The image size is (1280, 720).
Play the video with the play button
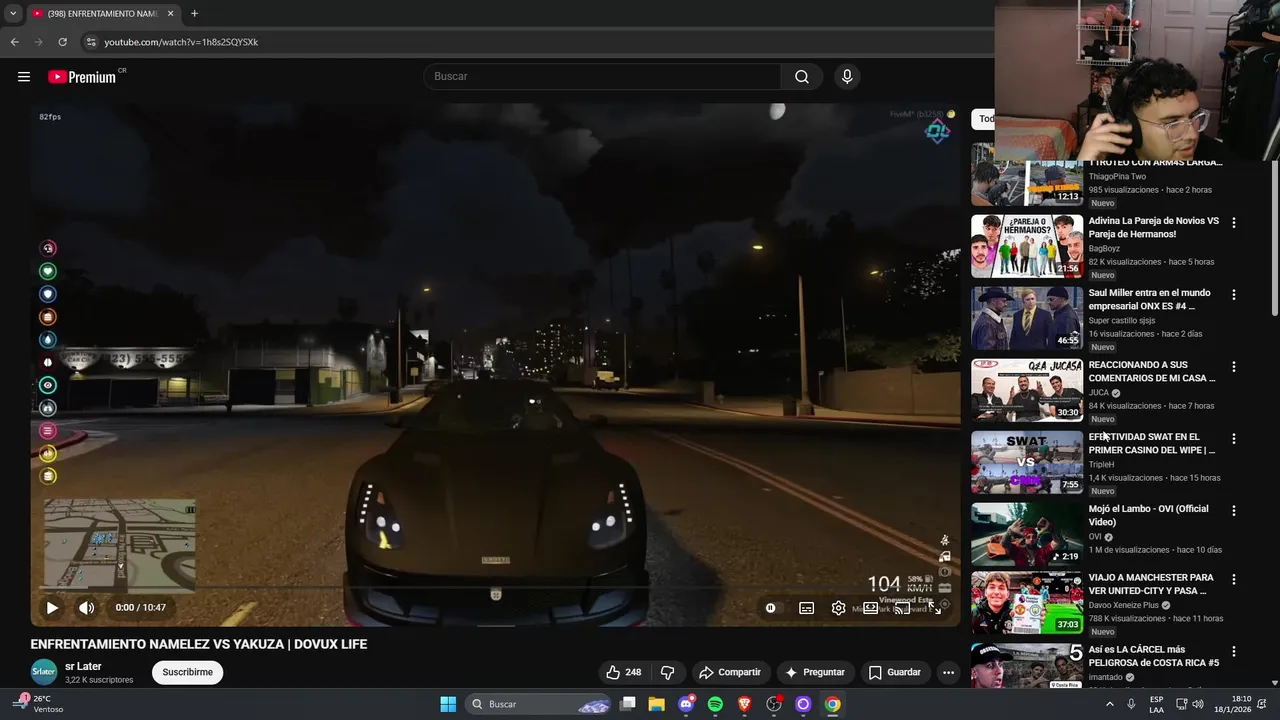(x=52, y=607)
